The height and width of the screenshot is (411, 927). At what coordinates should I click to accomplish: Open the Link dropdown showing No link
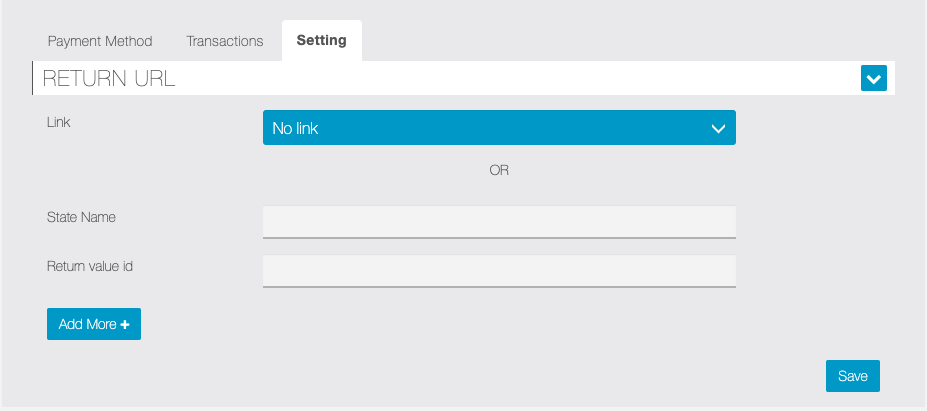click(499, 128)
